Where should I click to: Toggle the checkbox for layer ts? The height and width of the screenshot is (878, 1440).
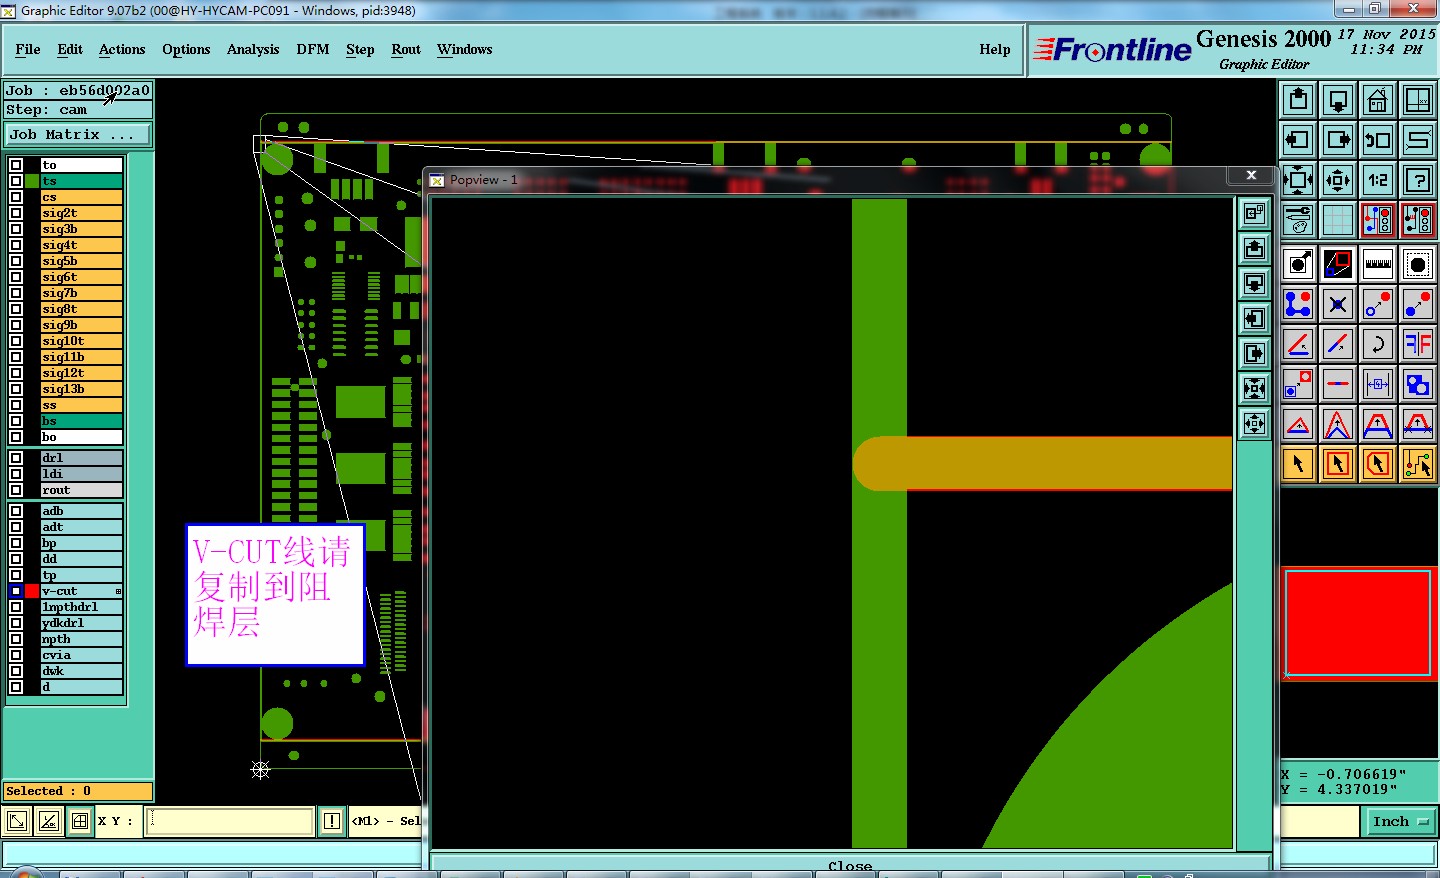tap(16, 181)
